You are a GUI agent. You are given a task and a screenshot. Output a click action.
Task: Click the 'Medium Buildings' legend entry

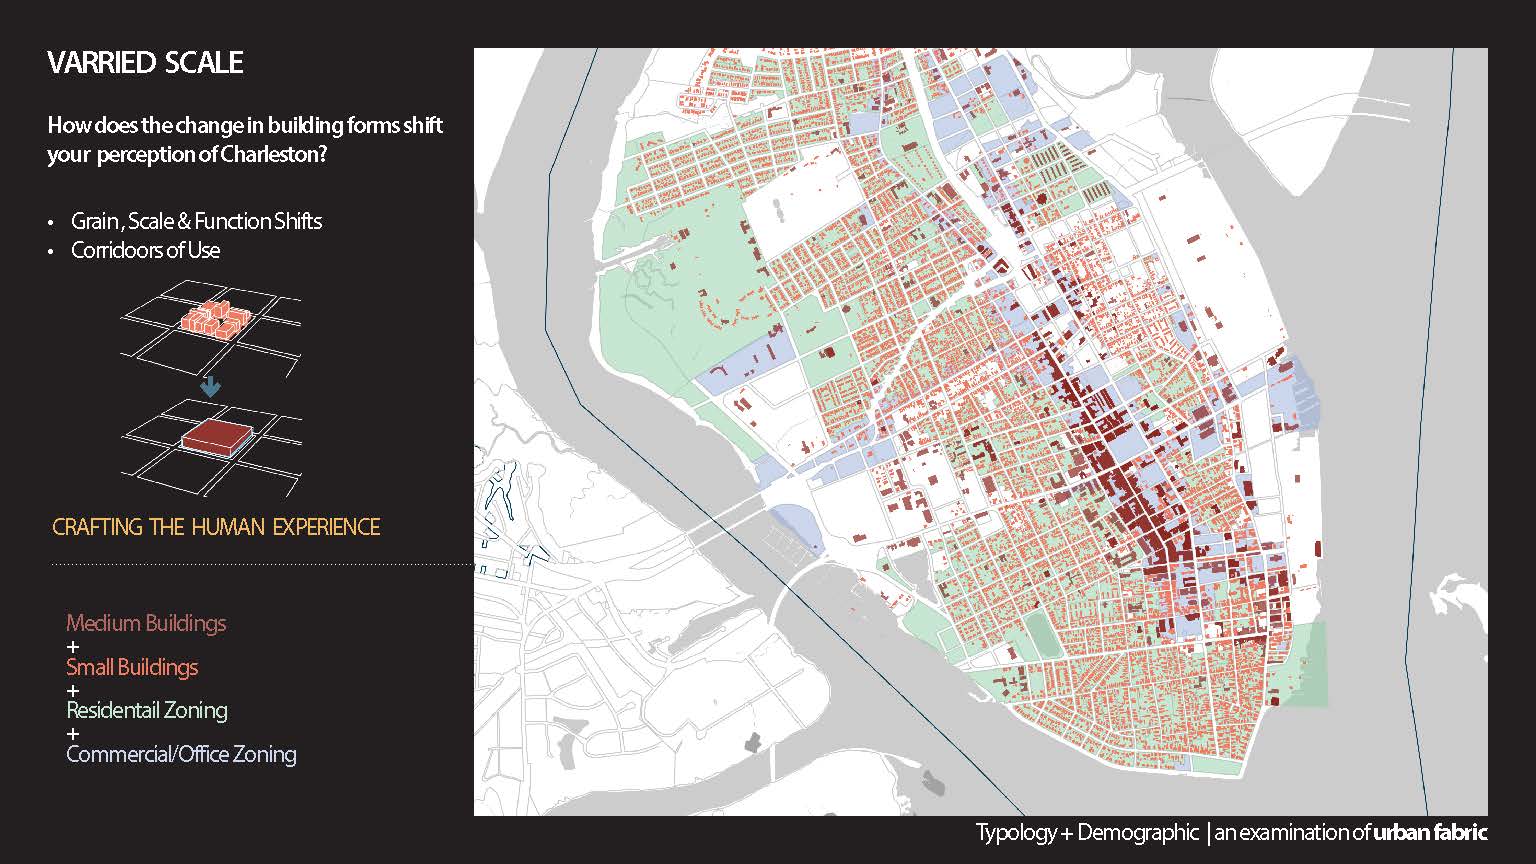pos(146,623)
